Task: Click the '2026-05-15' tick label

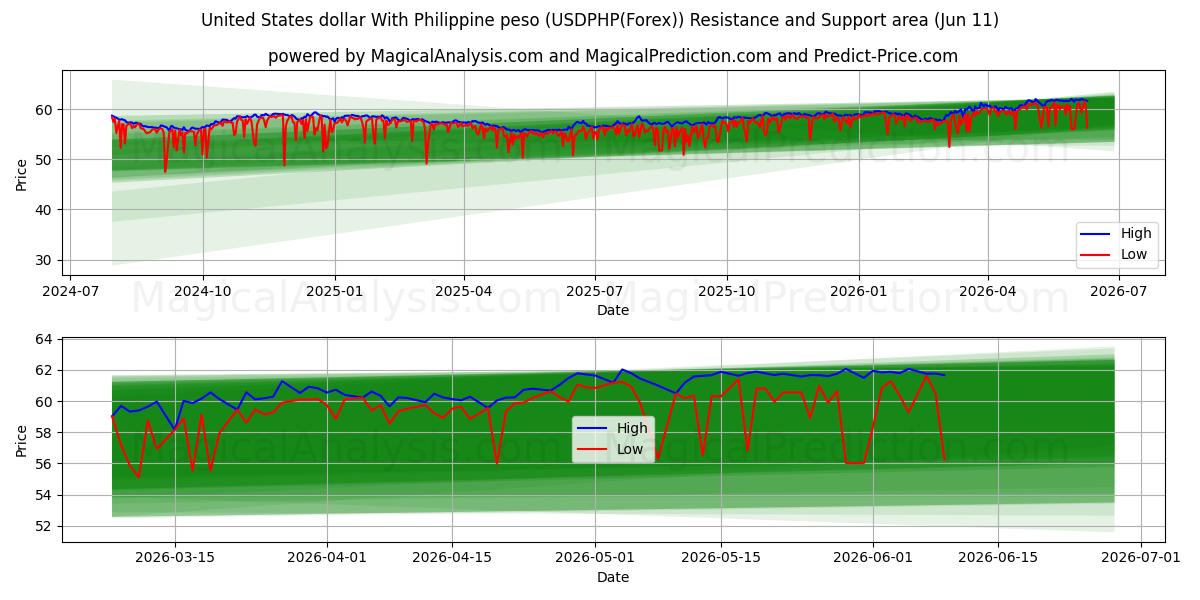Action: coord(721,557)
